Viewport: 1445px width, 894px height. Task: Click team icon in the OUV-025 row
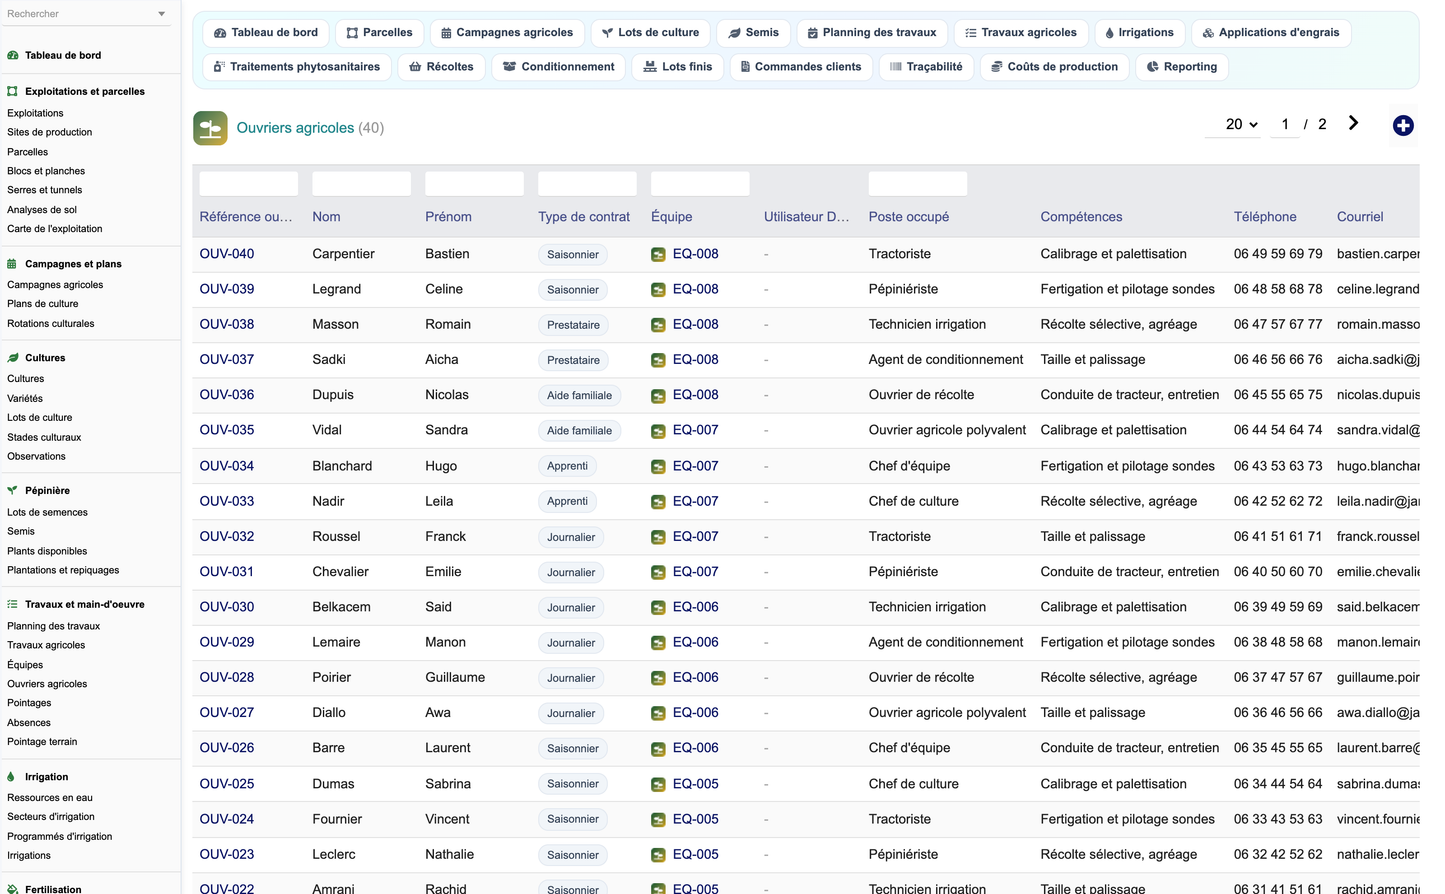click(x=658, y=785)
